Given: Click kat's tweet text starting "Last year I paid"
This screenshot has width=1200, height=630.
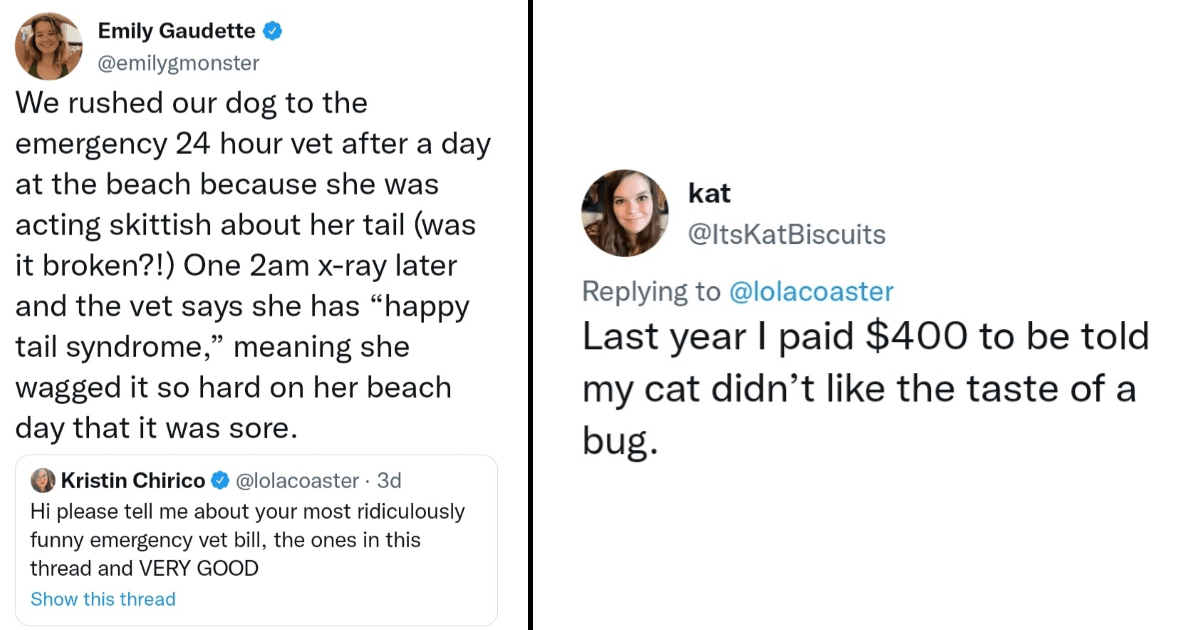Looking at the screenshot, I should point(865,387).
